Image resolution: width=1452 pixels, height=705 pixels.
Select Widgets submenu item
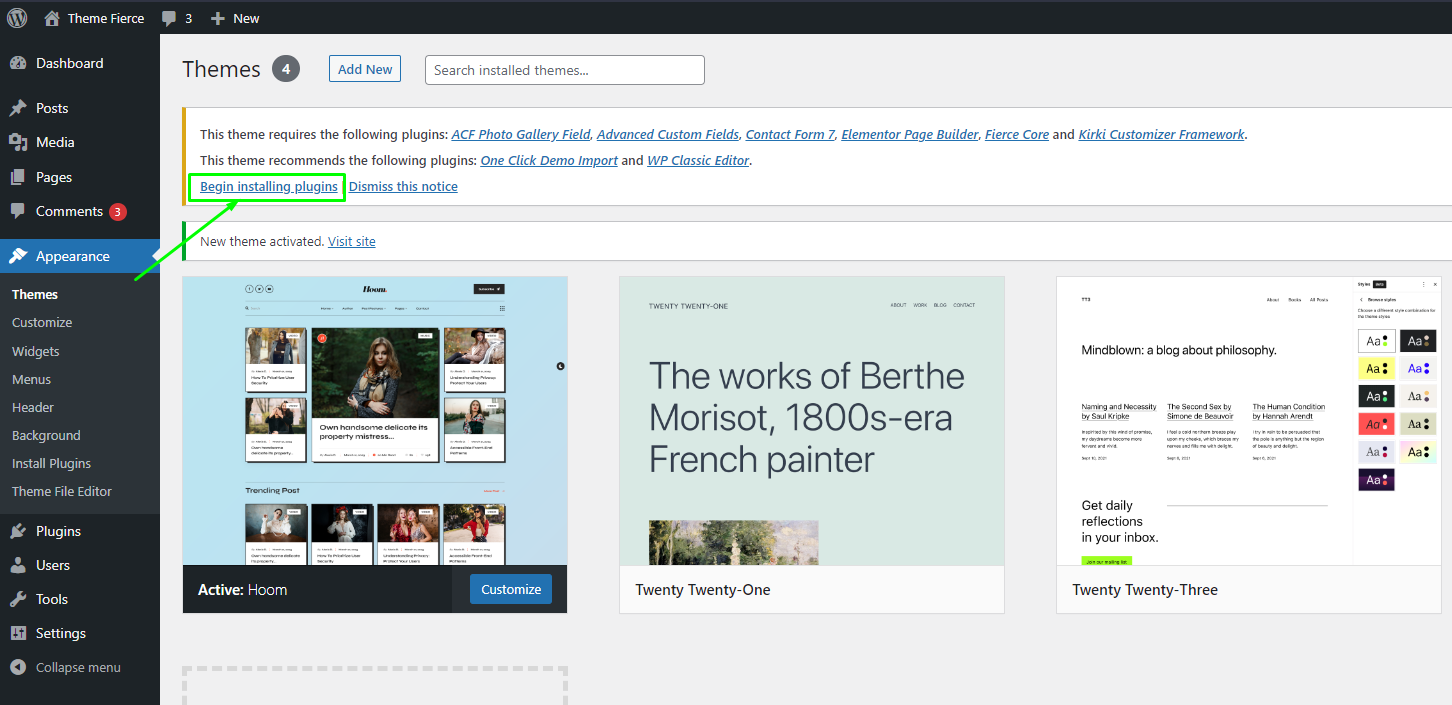(36, 351)
